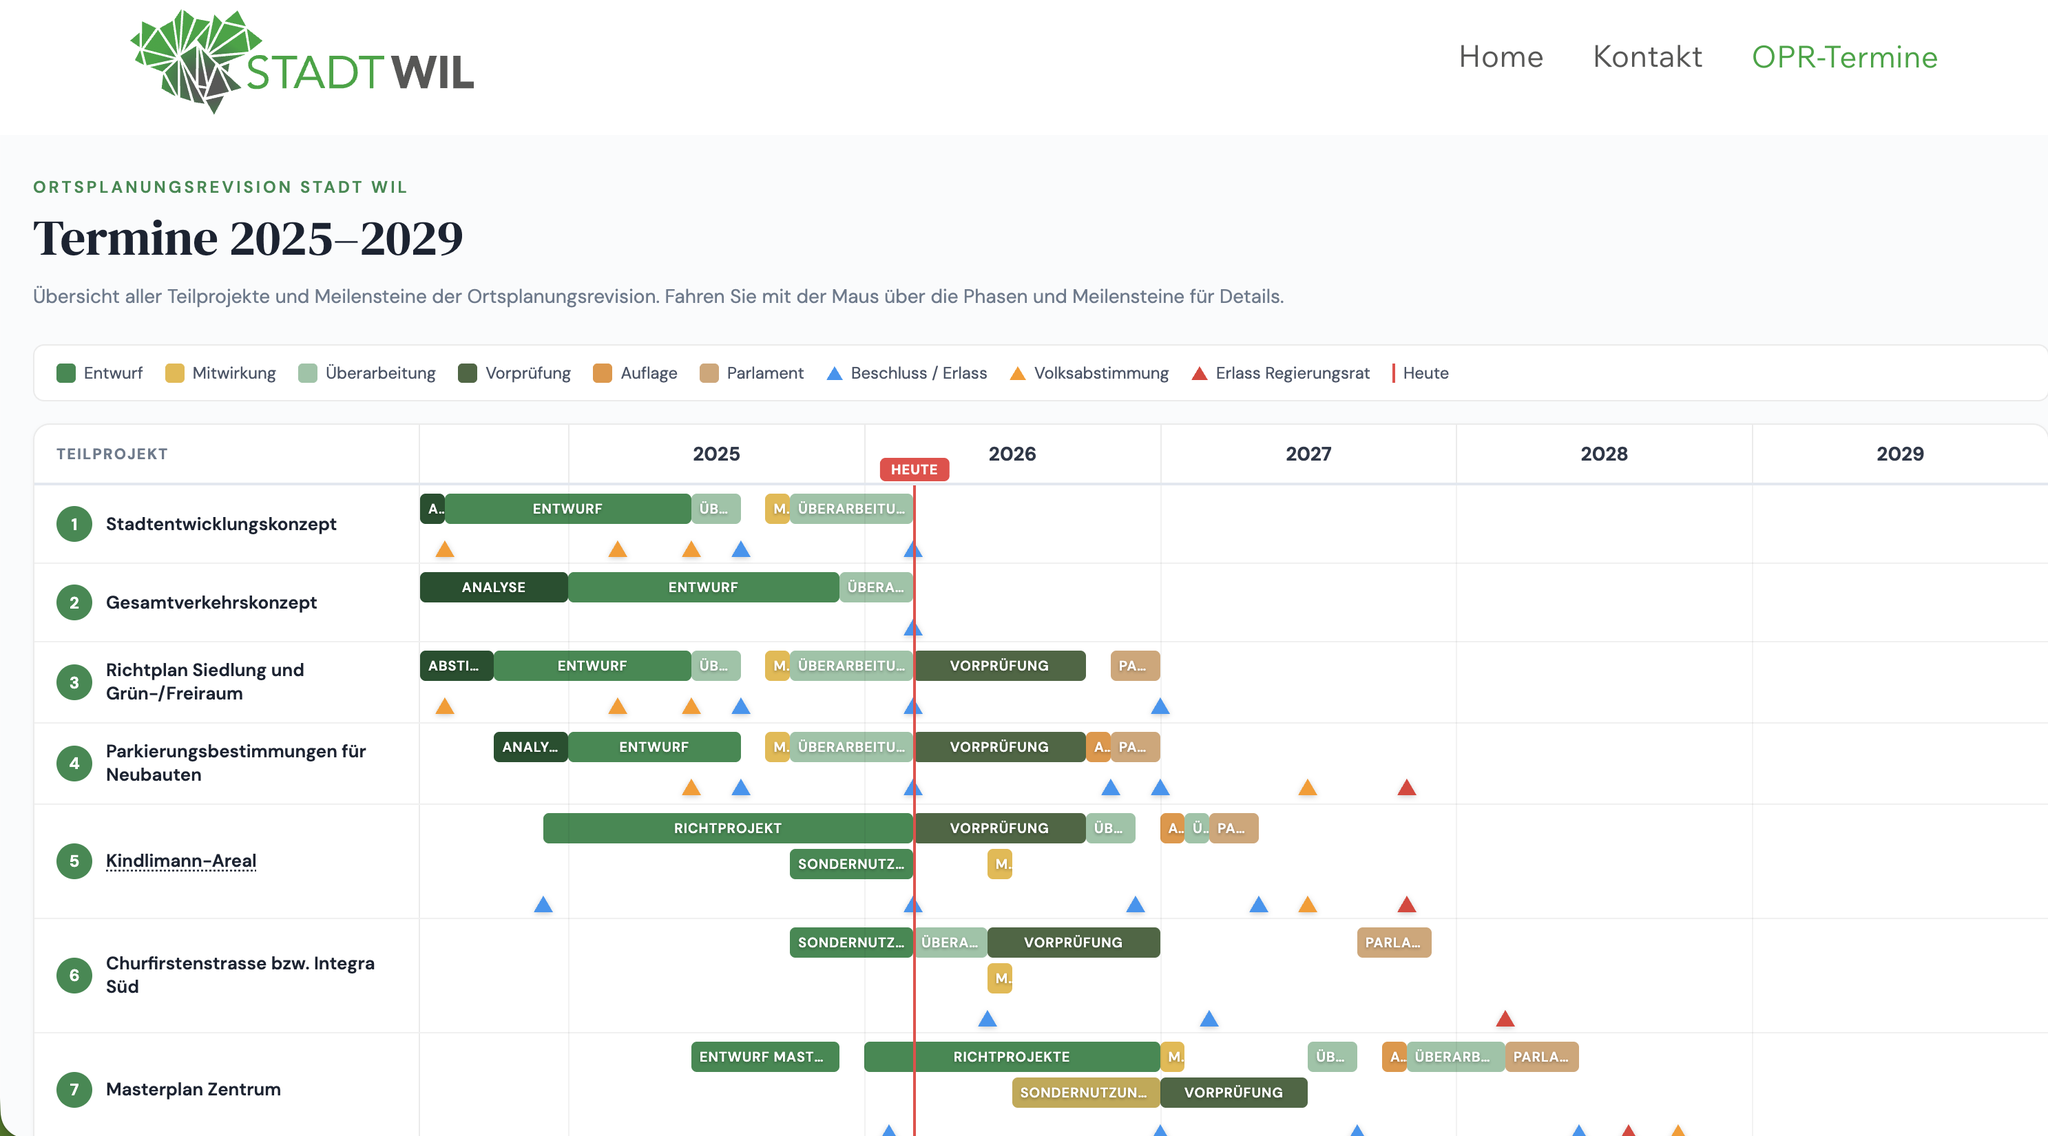This screenshot has width=2048, height=1136.
Task: Click the Richtprojekt phase bar for Kindlimann-Areal
Action: coord(727,828)
